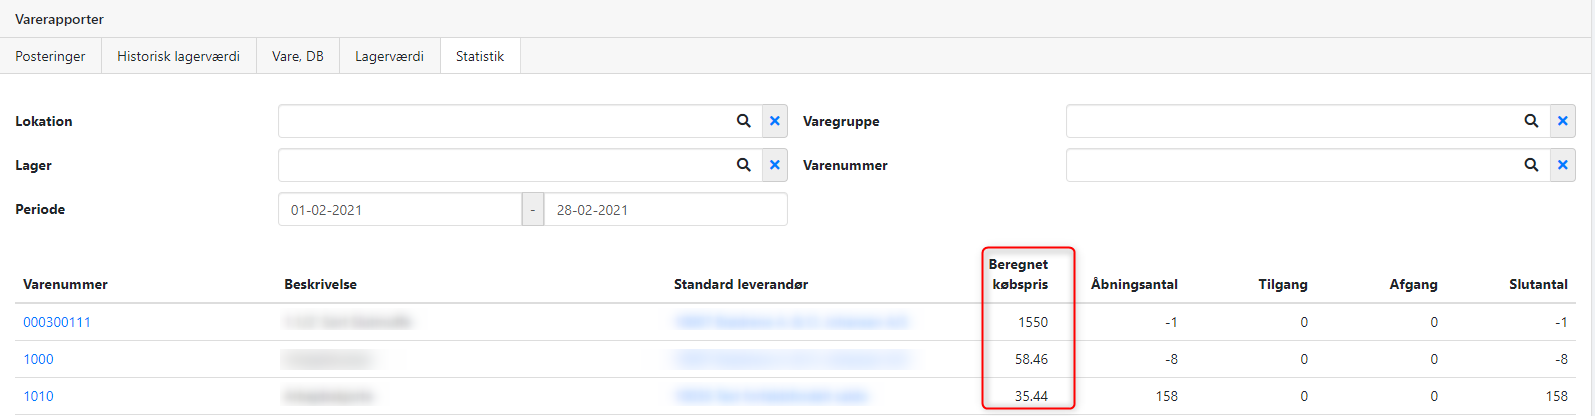Image resolution: width=1595 pixels, height=416 pixels.
Task: Click the search icon in Varegruppe field
Action: pyautogui.click(x=1531, y=121)
